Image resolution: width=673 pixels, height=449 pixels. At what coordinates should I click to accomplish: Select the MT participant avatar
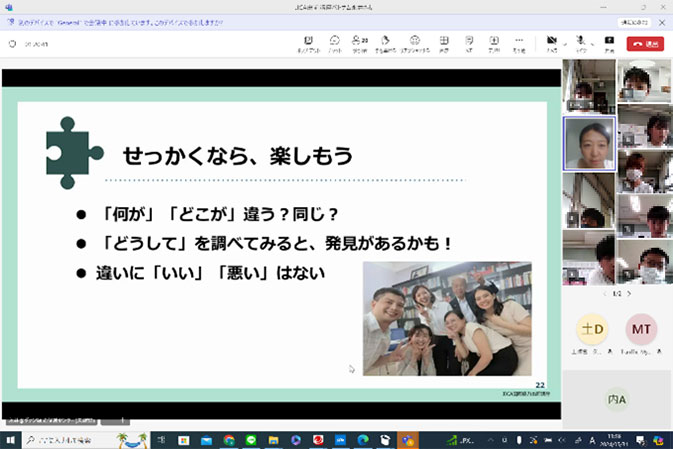641,329
